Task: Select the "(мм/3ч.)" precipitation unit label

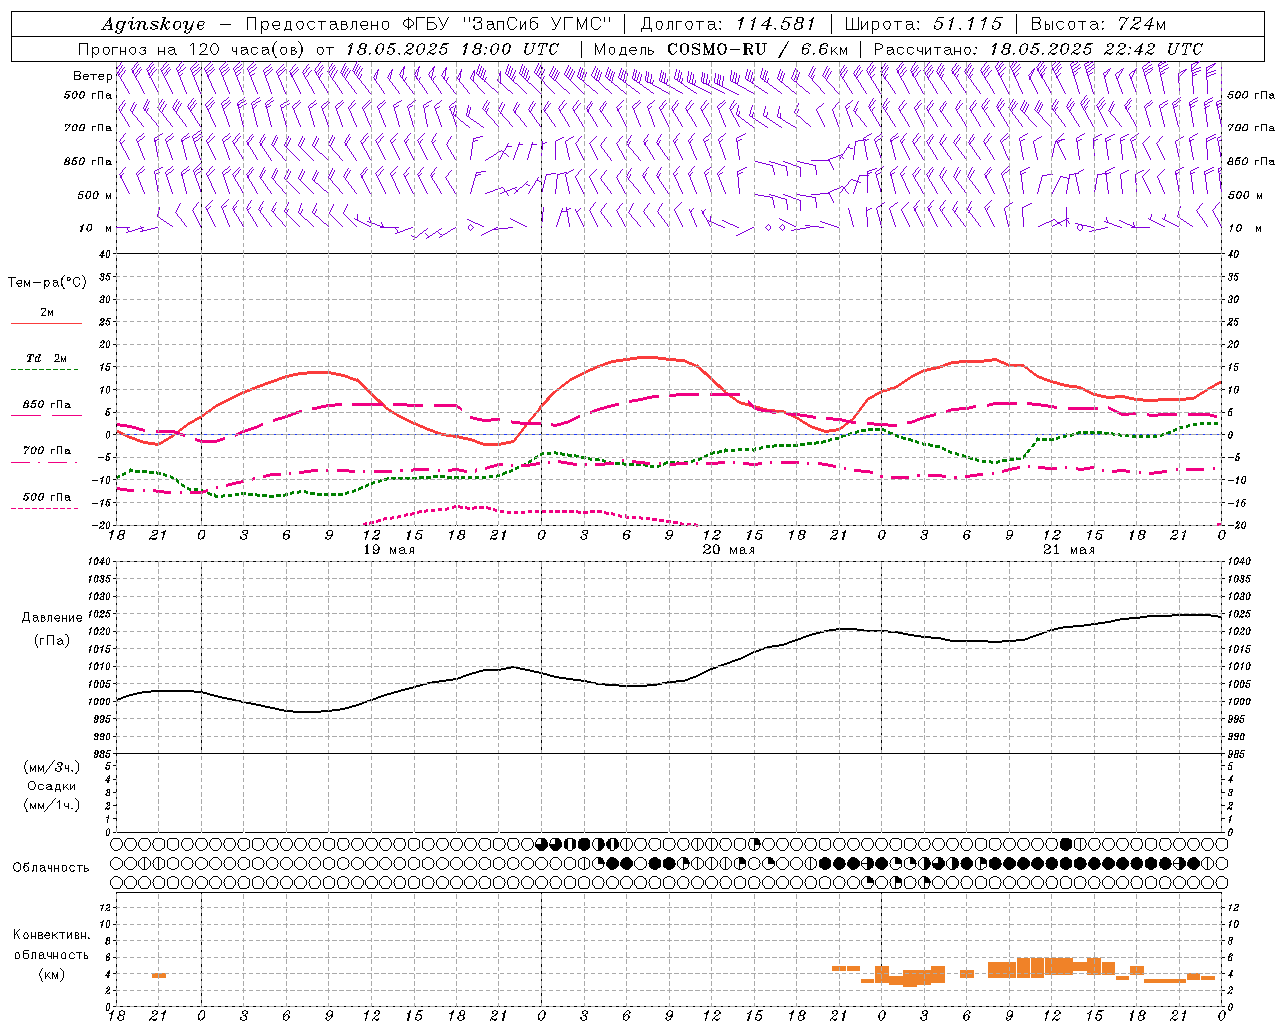Action: point(52,767)
